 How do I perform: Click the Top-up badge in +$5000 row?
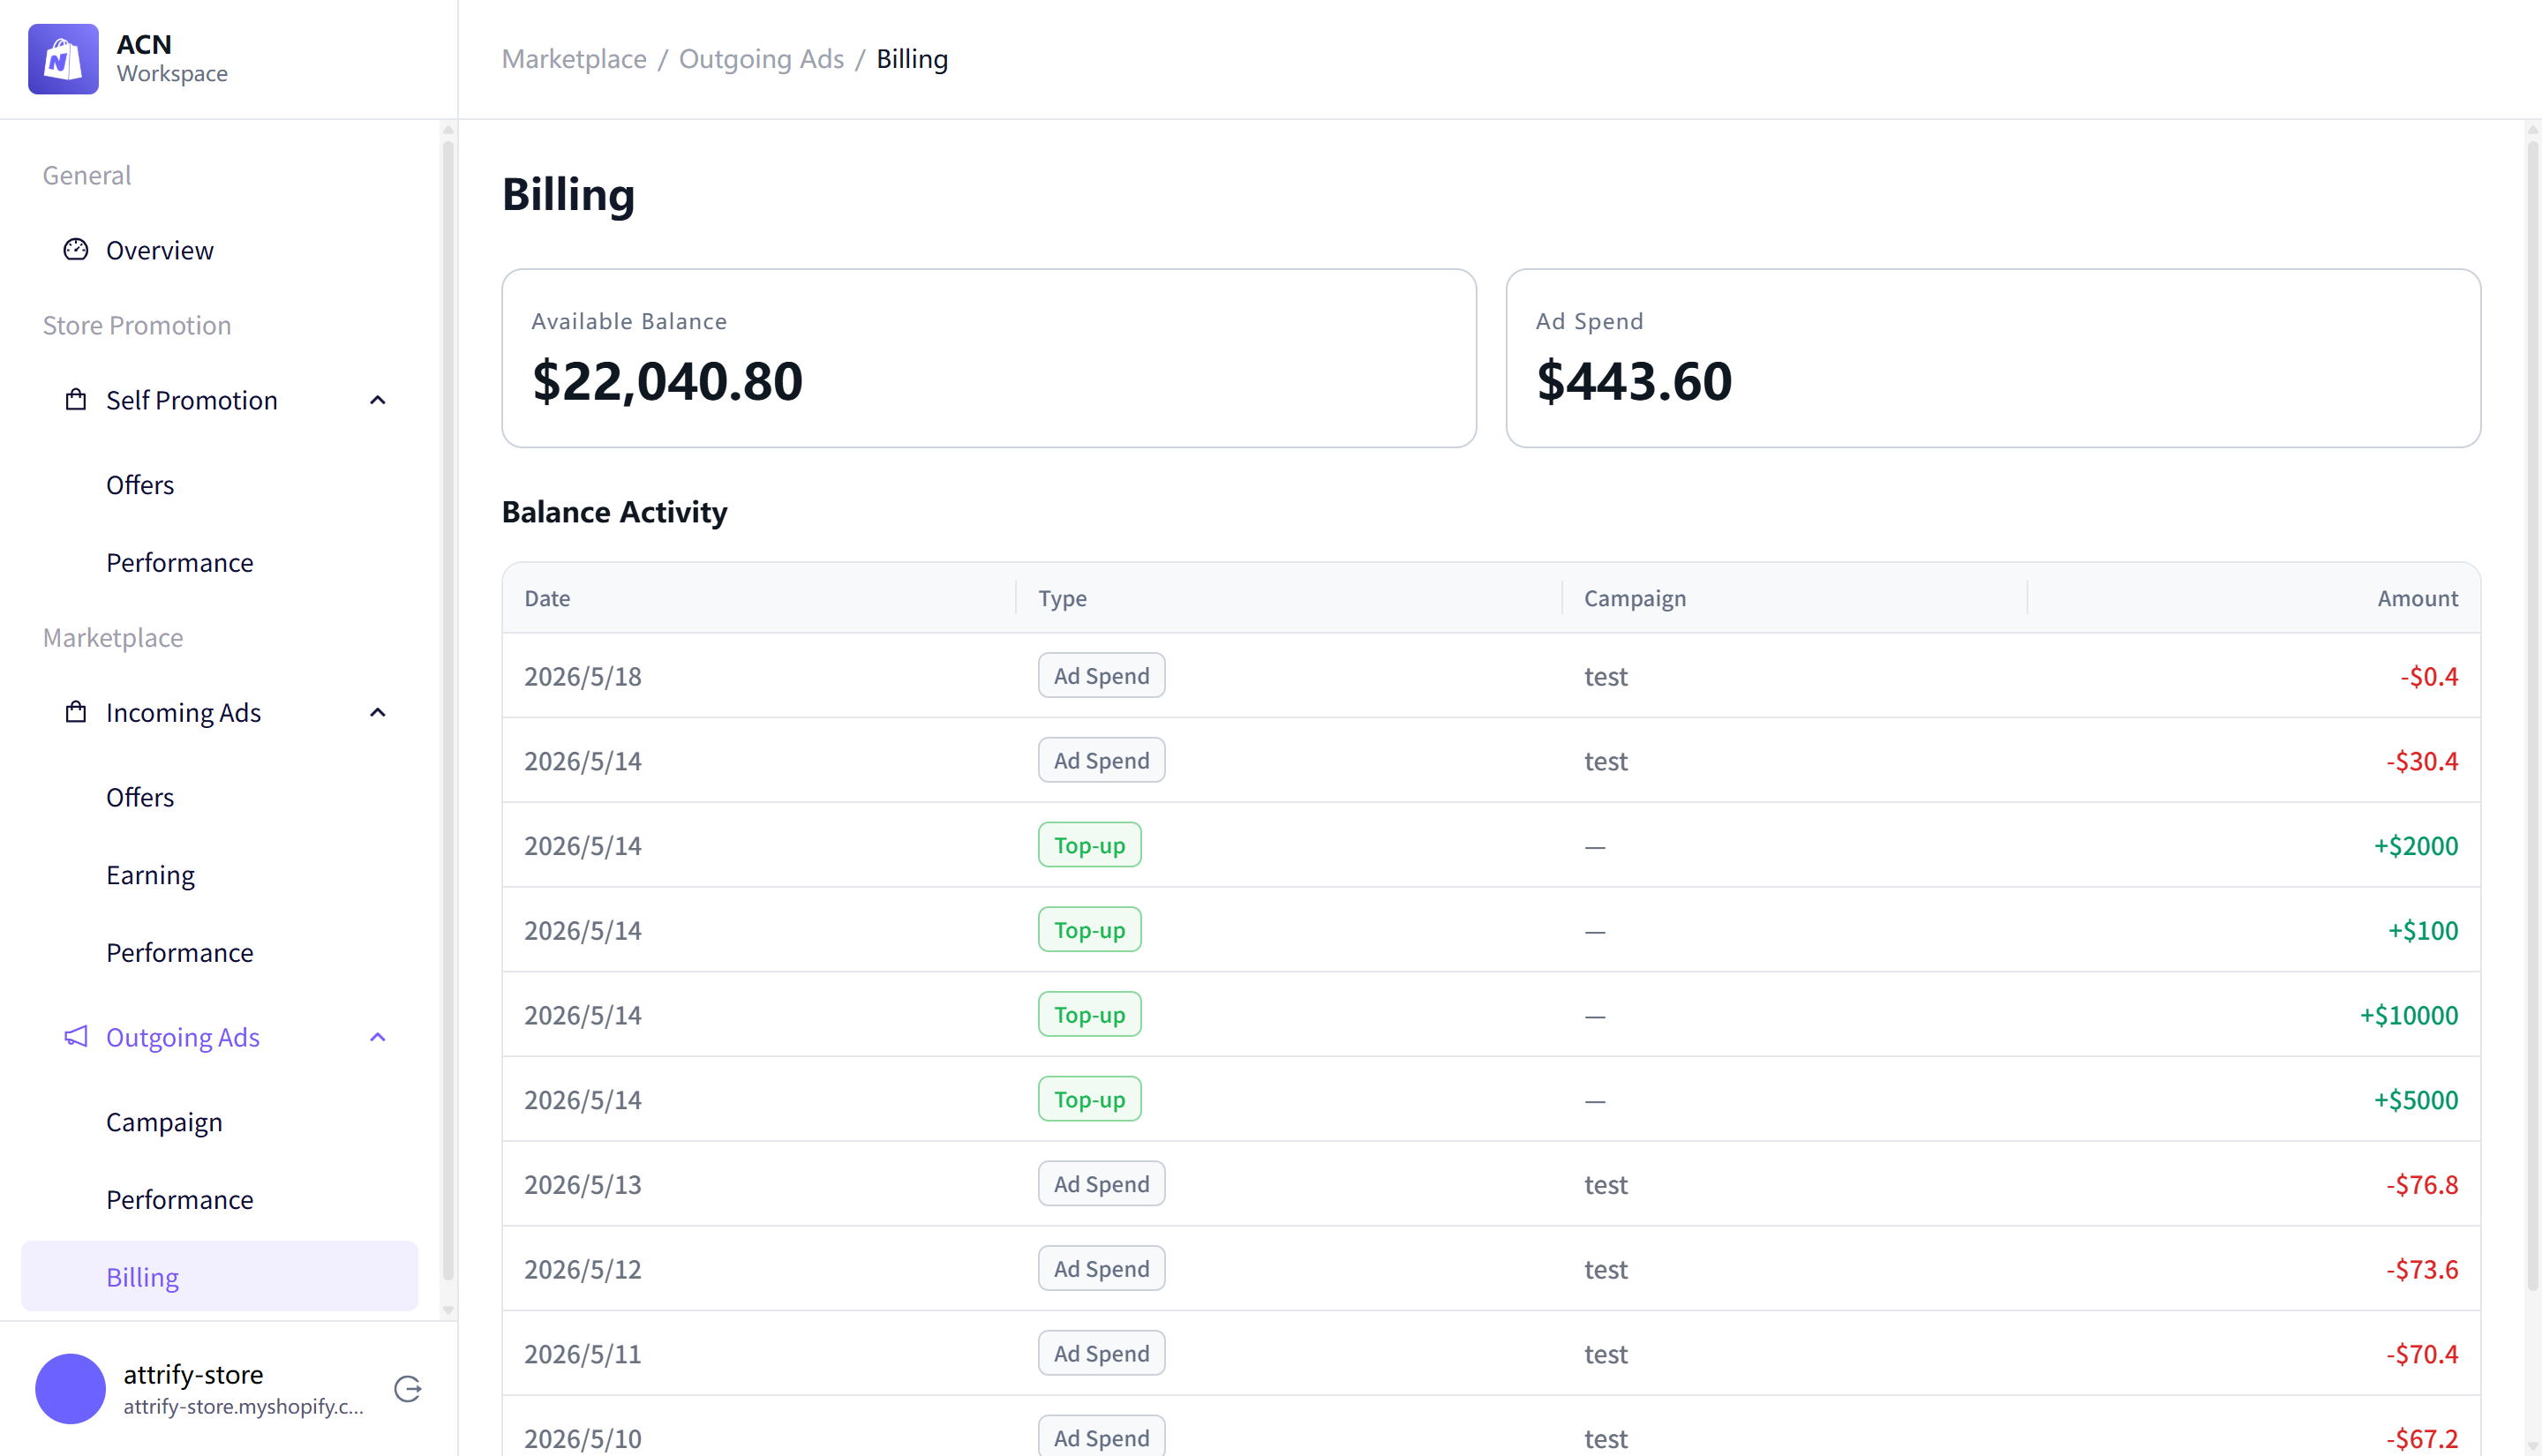click(1089, 1099)
